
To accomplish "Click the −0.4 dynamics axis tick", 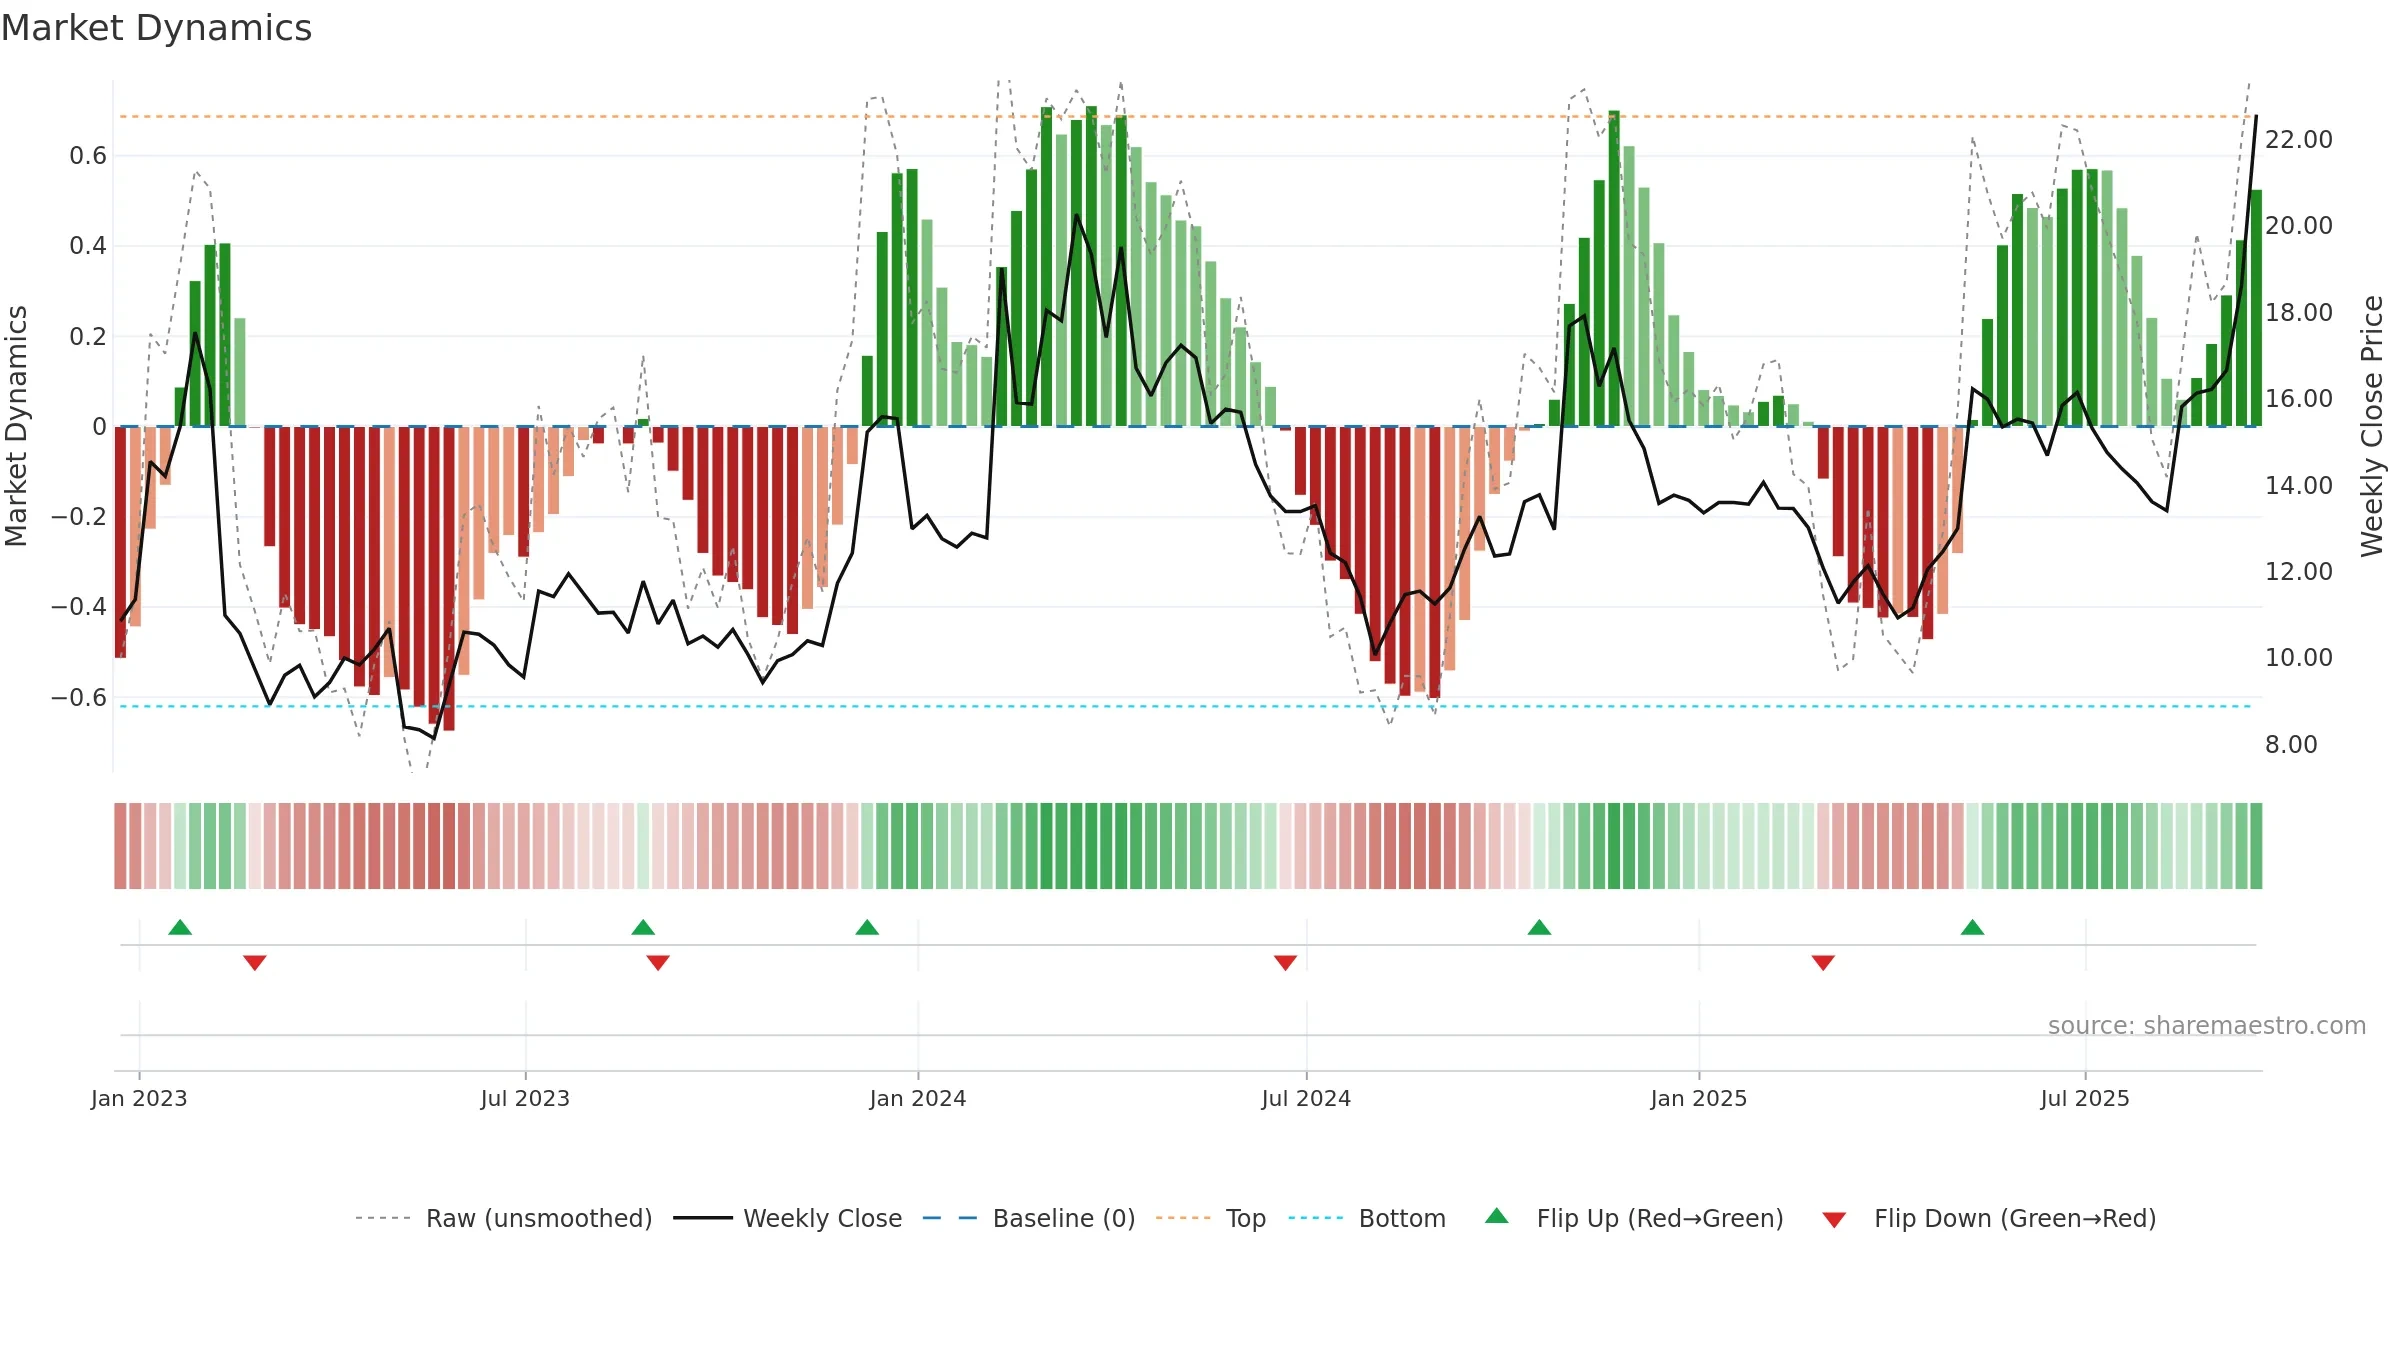I will pos(79,606).
